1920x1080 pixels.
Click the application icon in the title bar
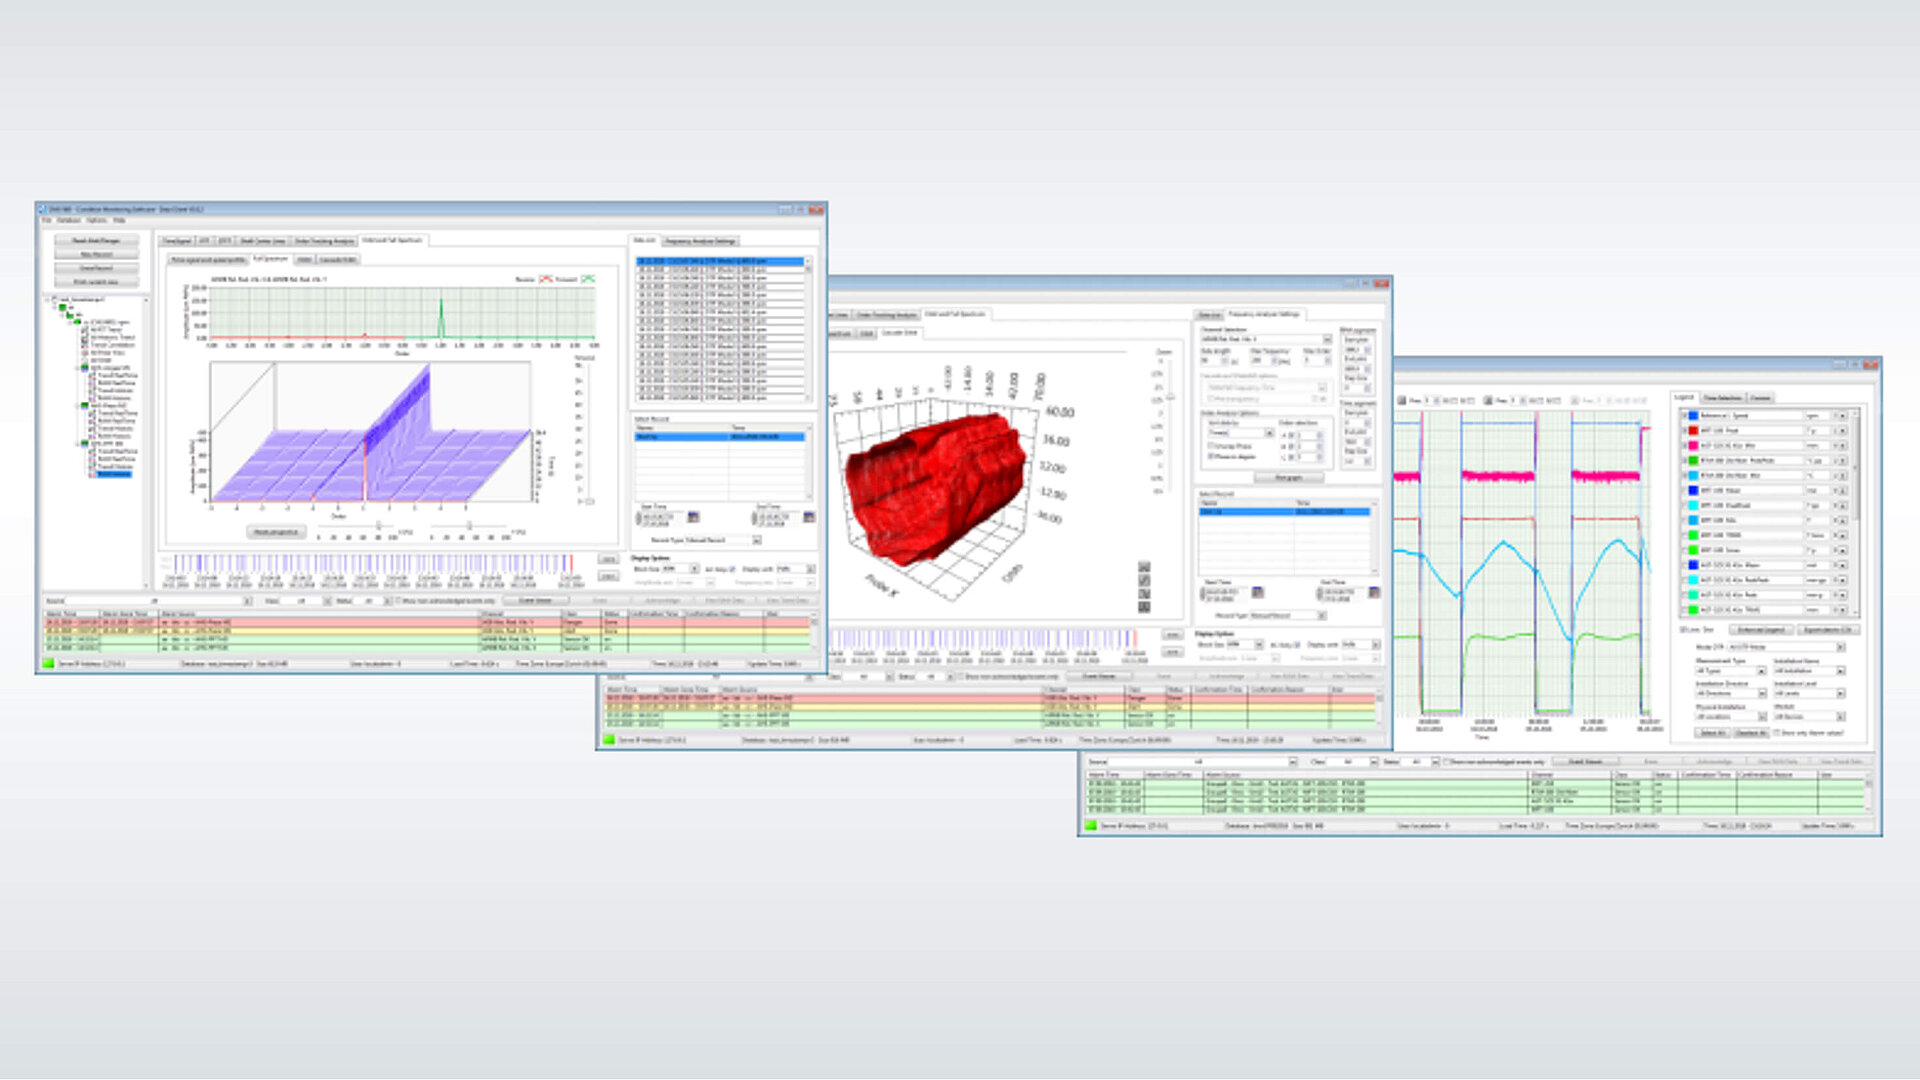click(x=45, y=211)
